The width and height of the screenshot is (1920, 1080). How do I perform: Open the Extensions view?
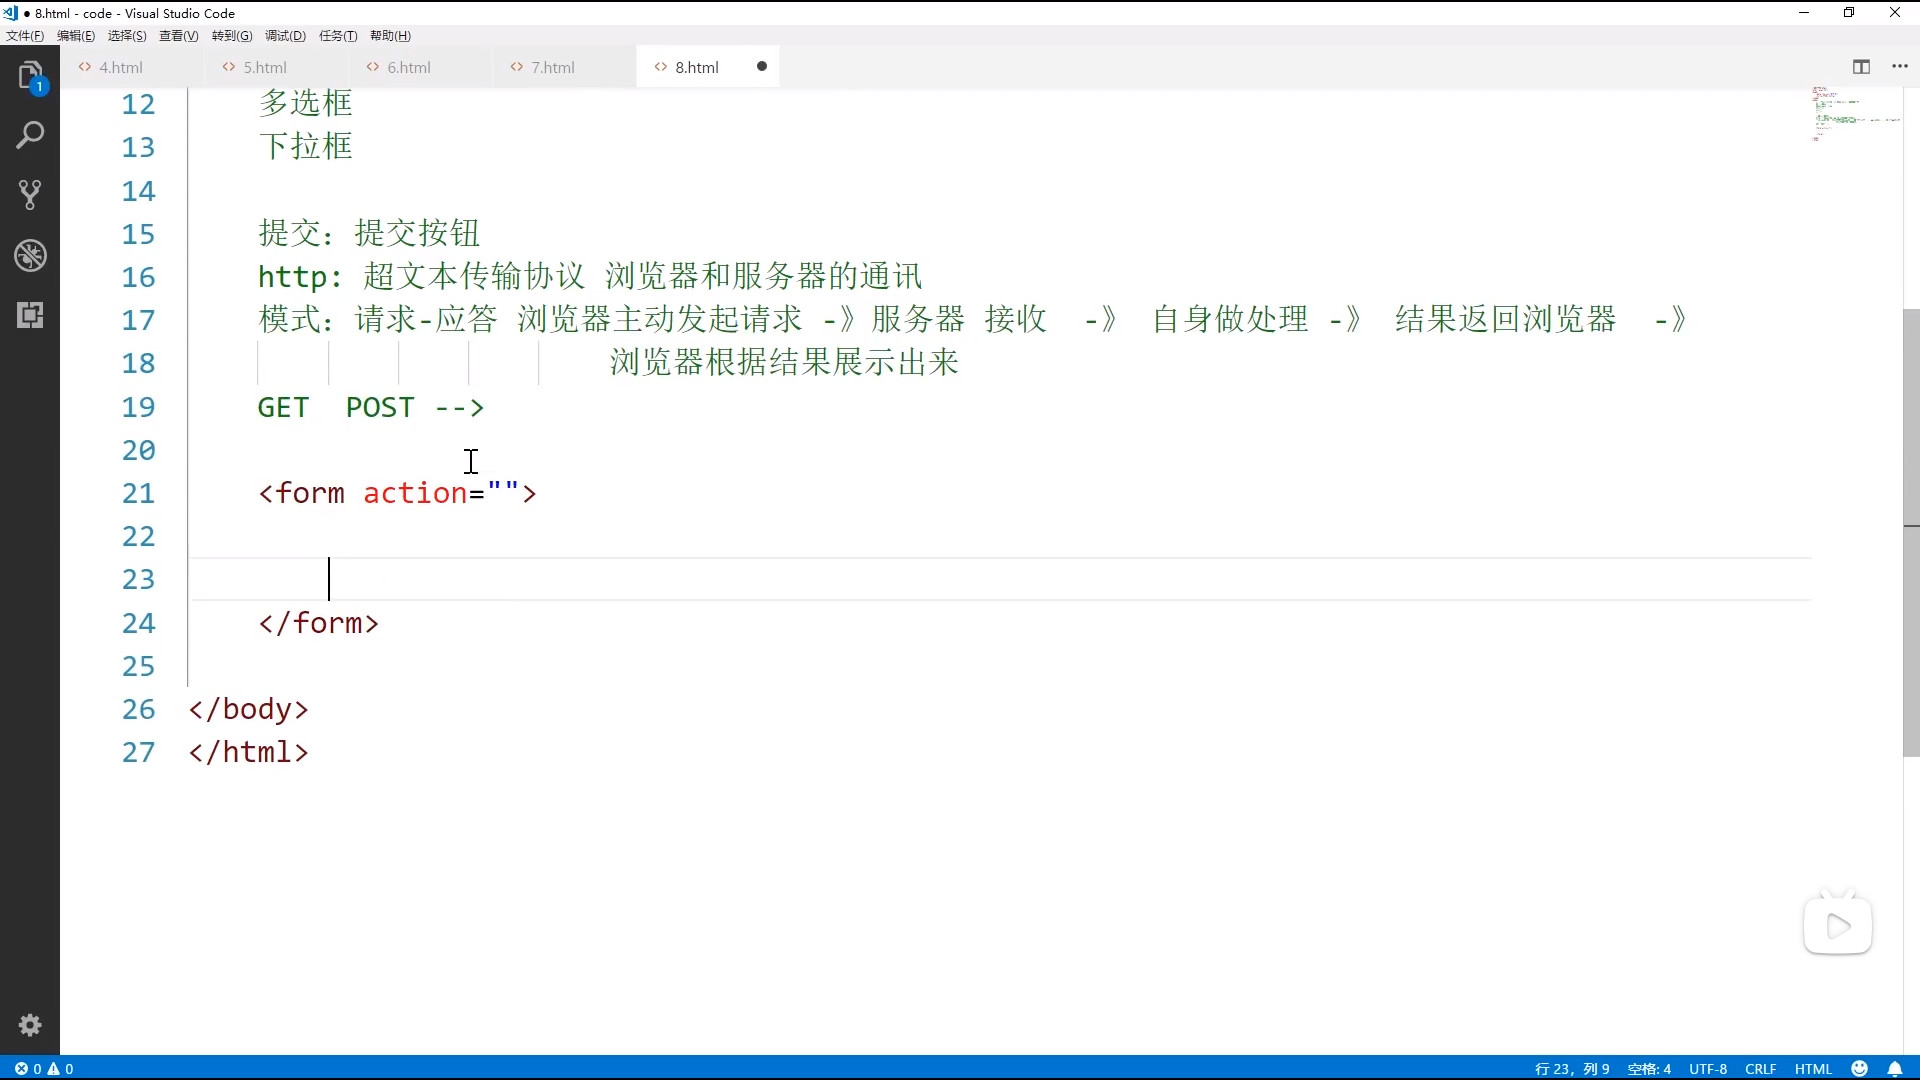[x=30, y=315]
